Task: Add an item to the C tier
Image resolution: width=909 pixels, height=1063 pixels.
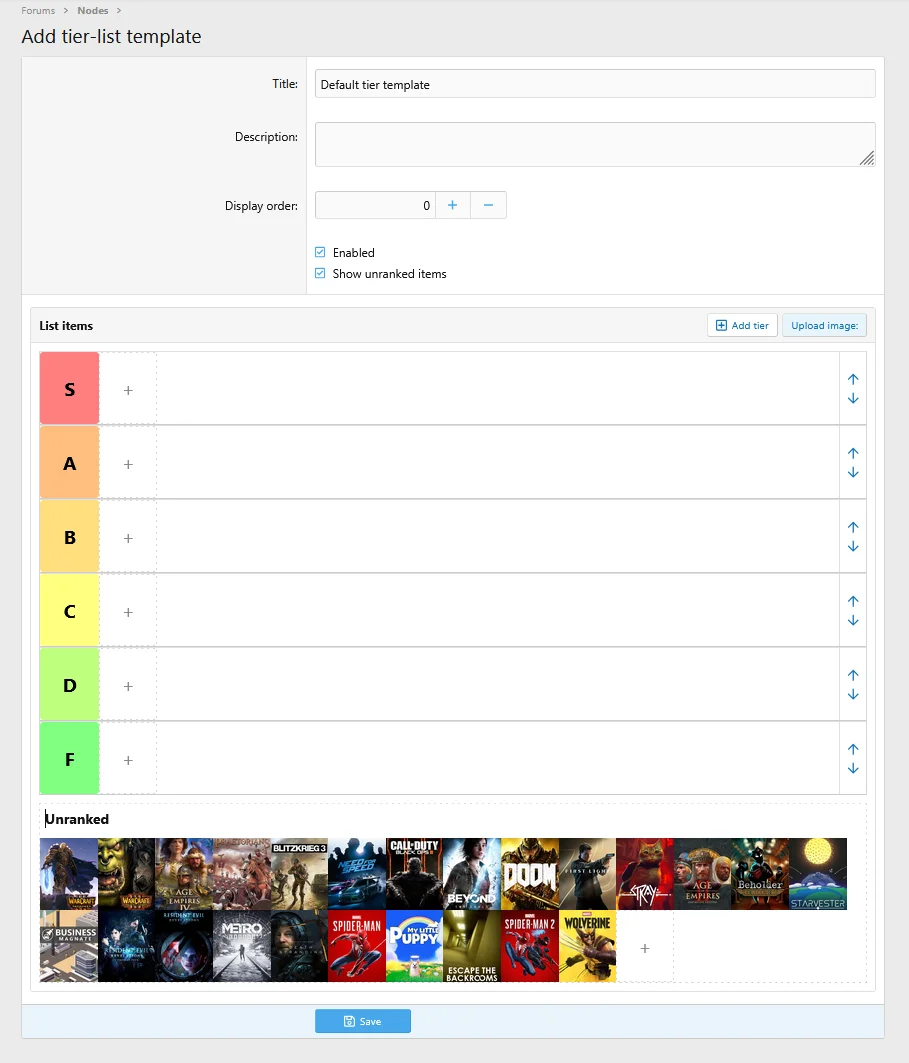Action: 128,611
